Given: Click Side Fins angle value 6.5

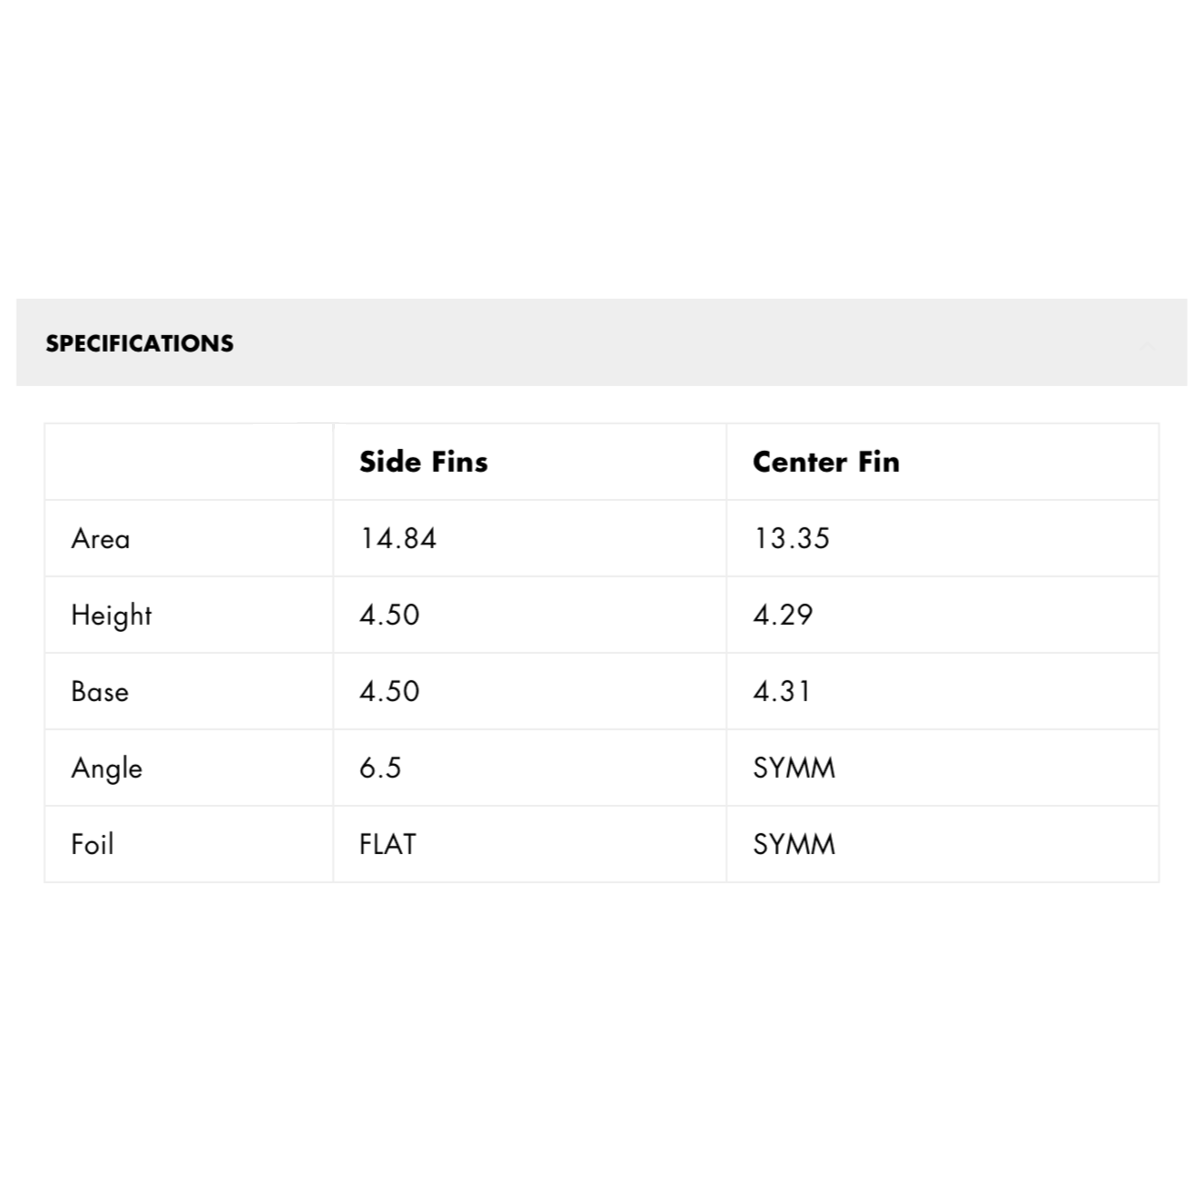Looking at the screenshot, I should tap(380, 768).
